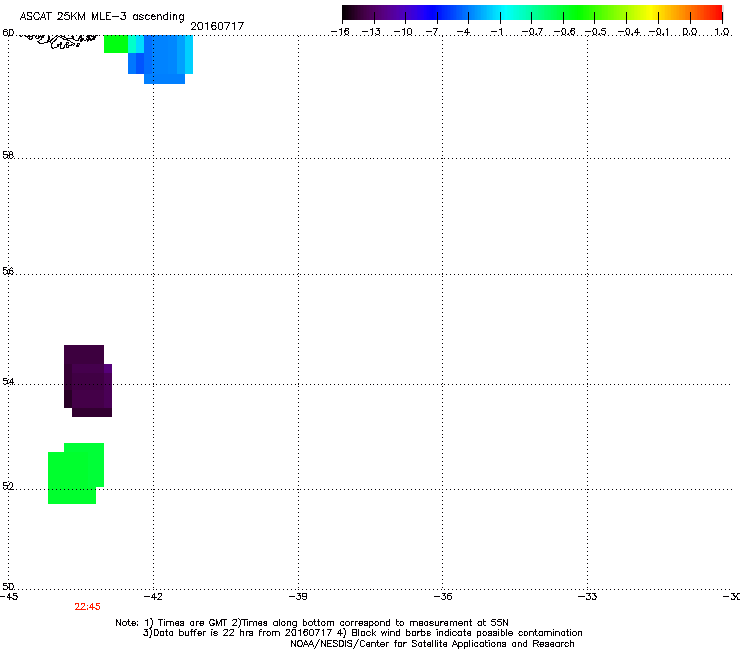This screenshot has width=740, height=650.
Task: Click the 1.0 colorbar label
Action: (x=722, y=32)
